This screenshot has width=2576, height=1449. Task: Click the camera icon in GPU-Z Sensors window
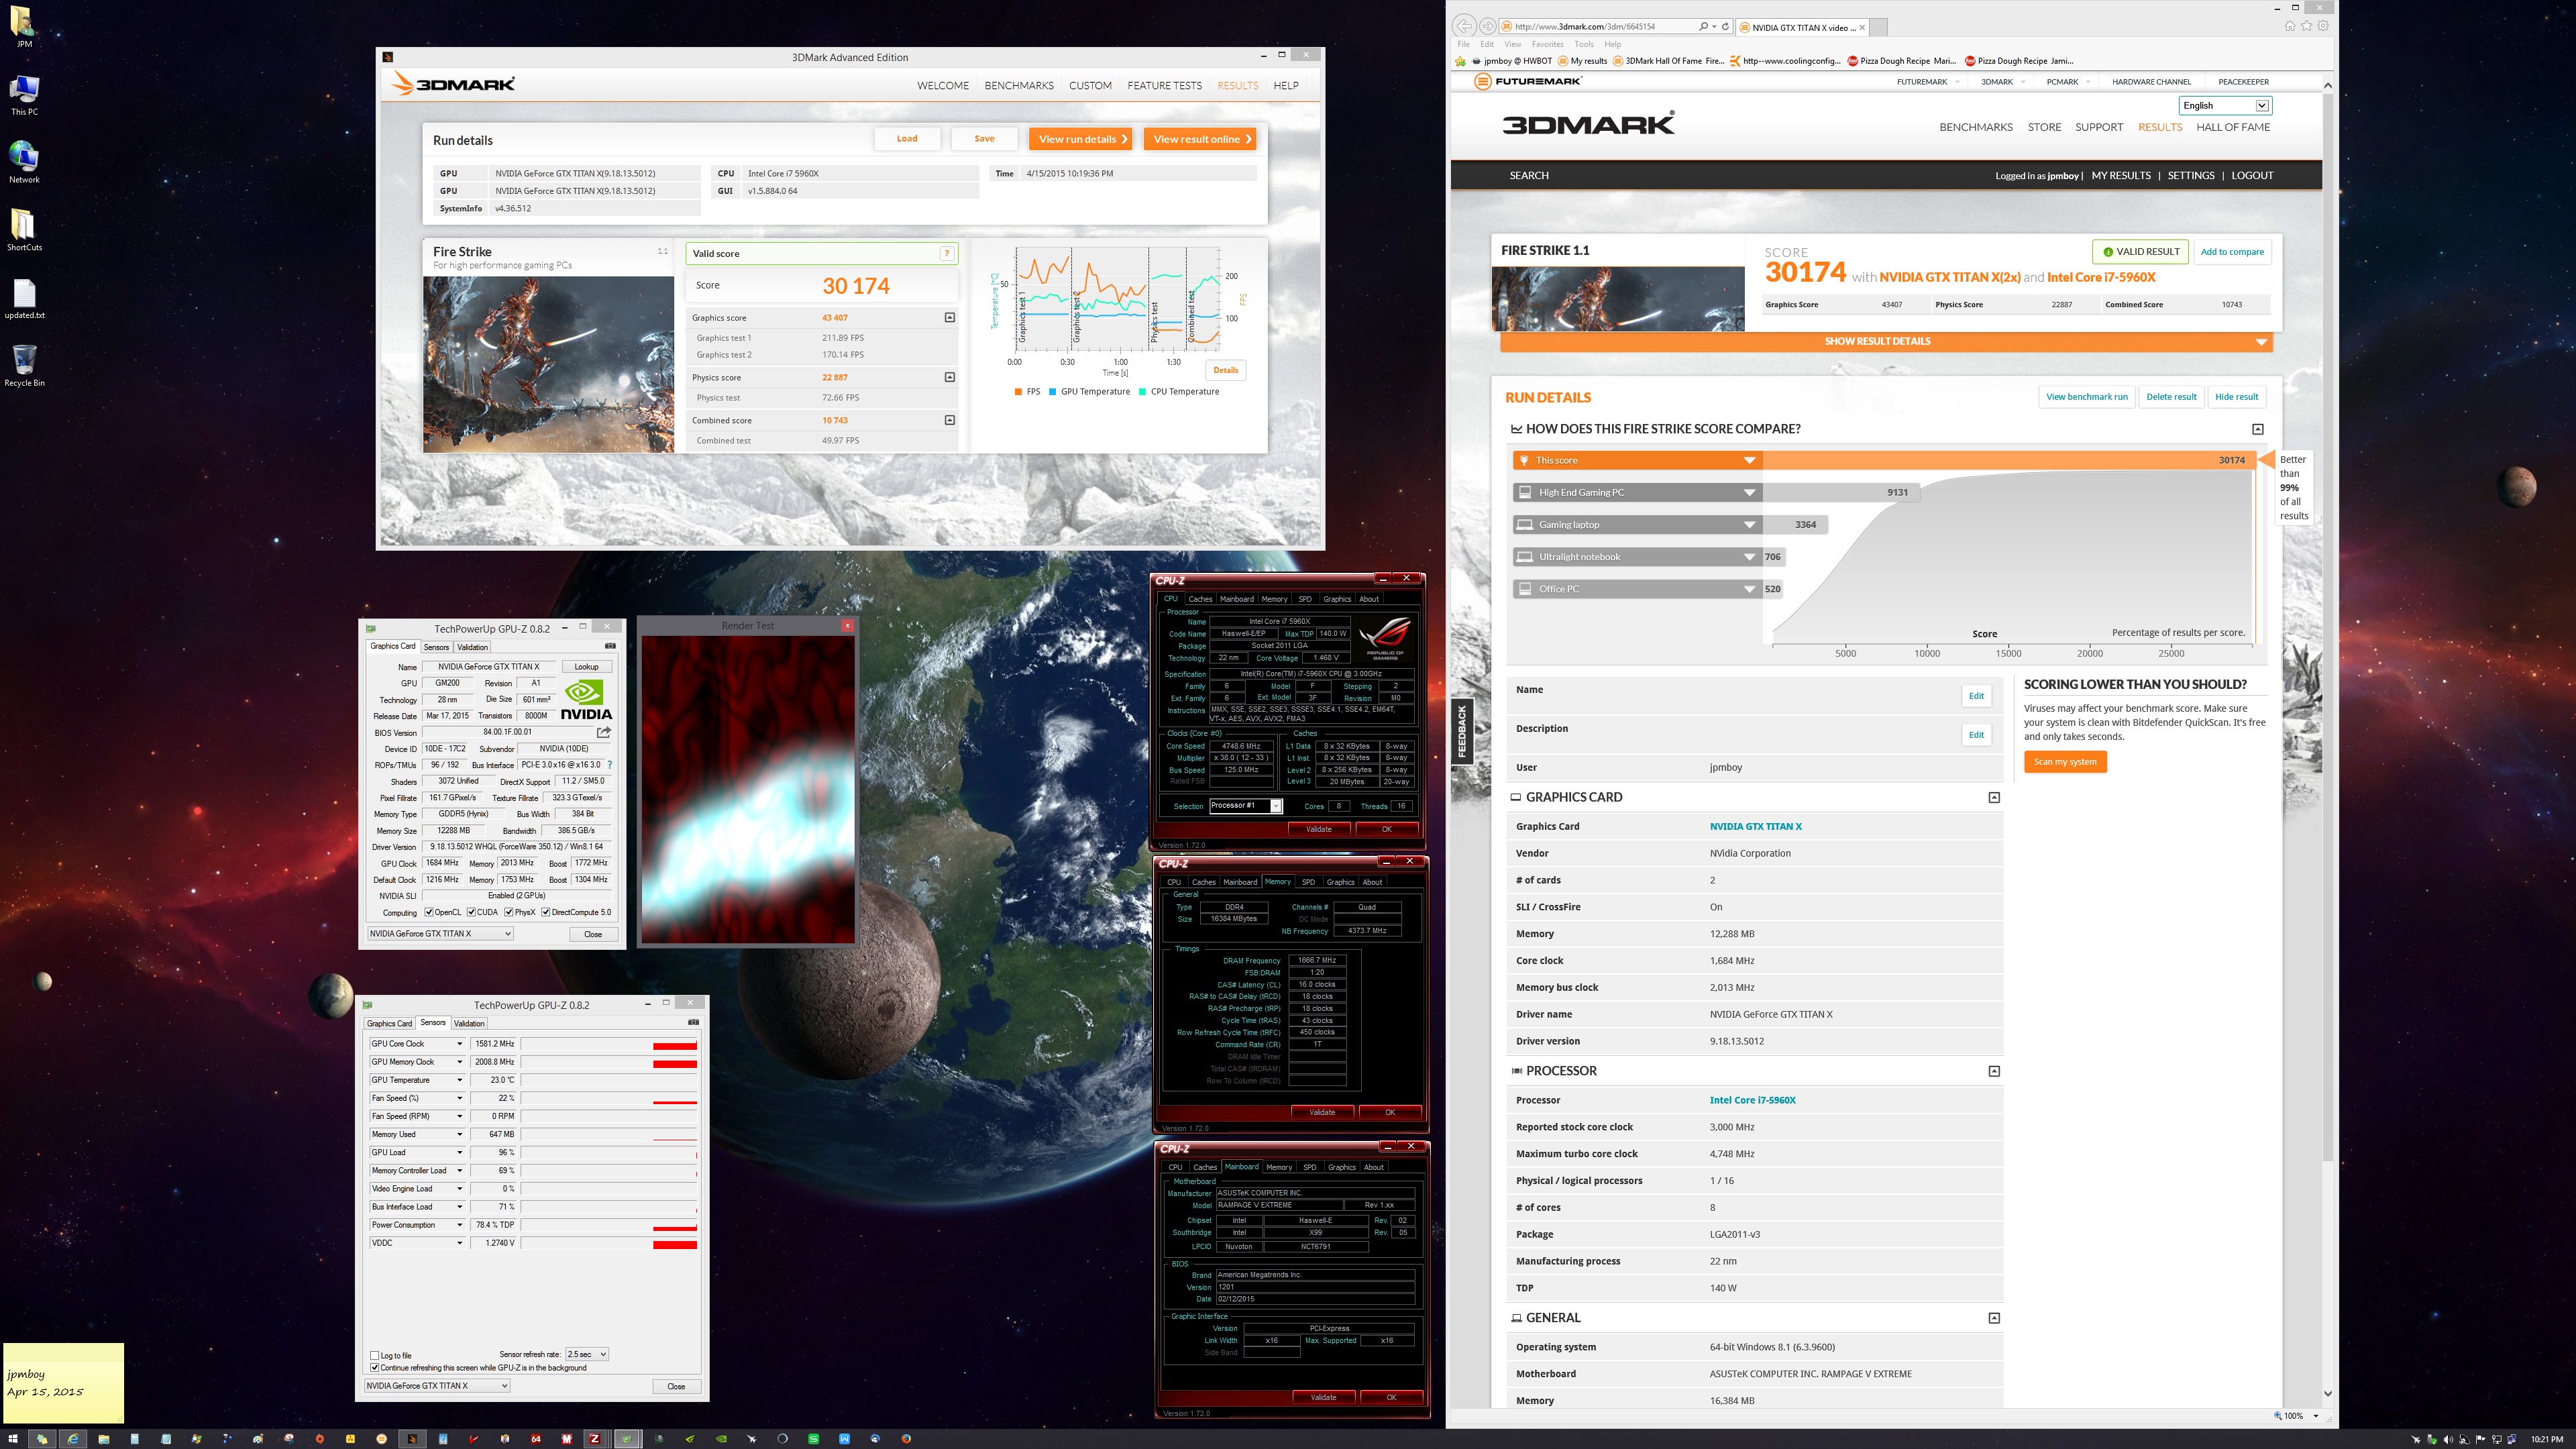[x=693, y=1022]
